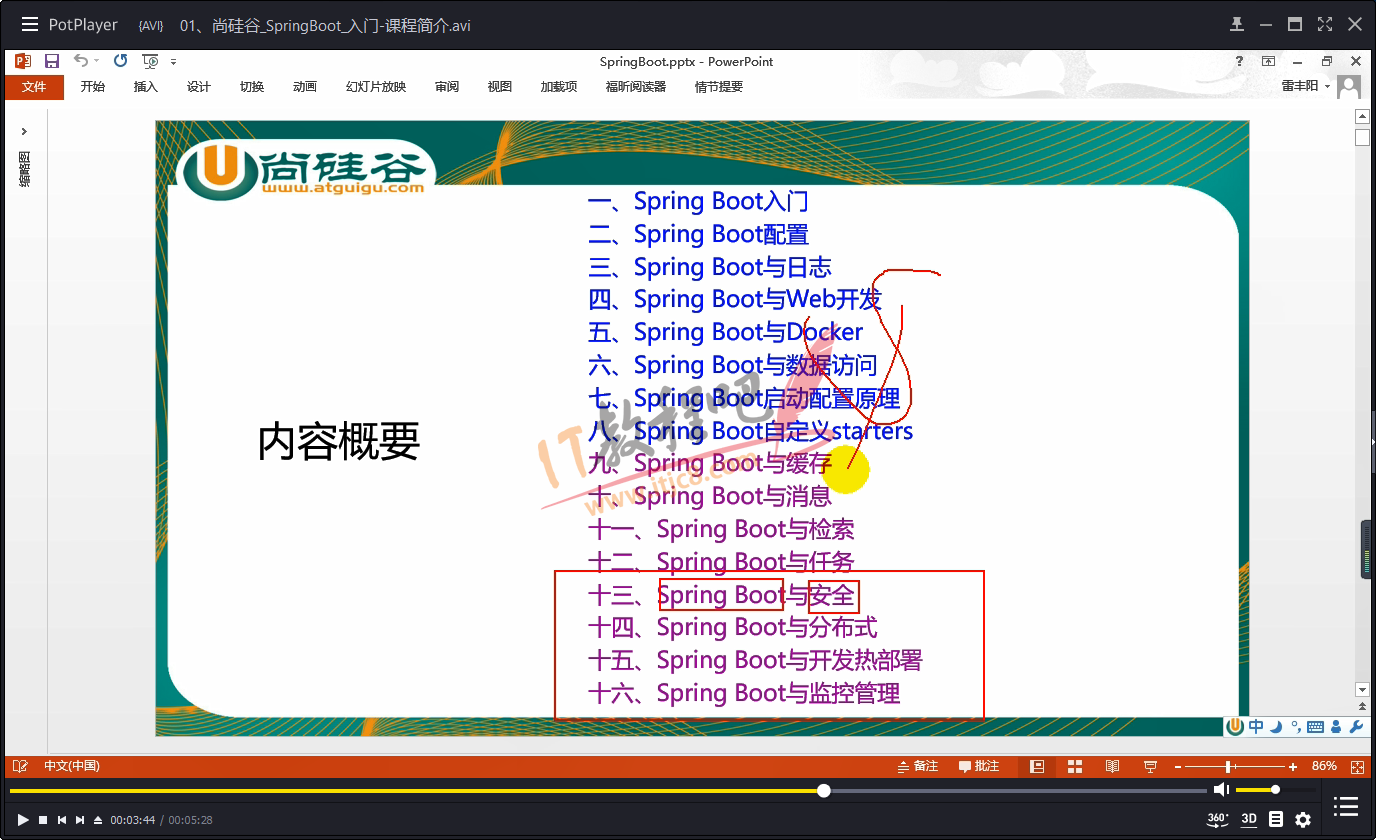Click elapsed time 00:03:44
The image size is (1376, 840).
[133, 820]
